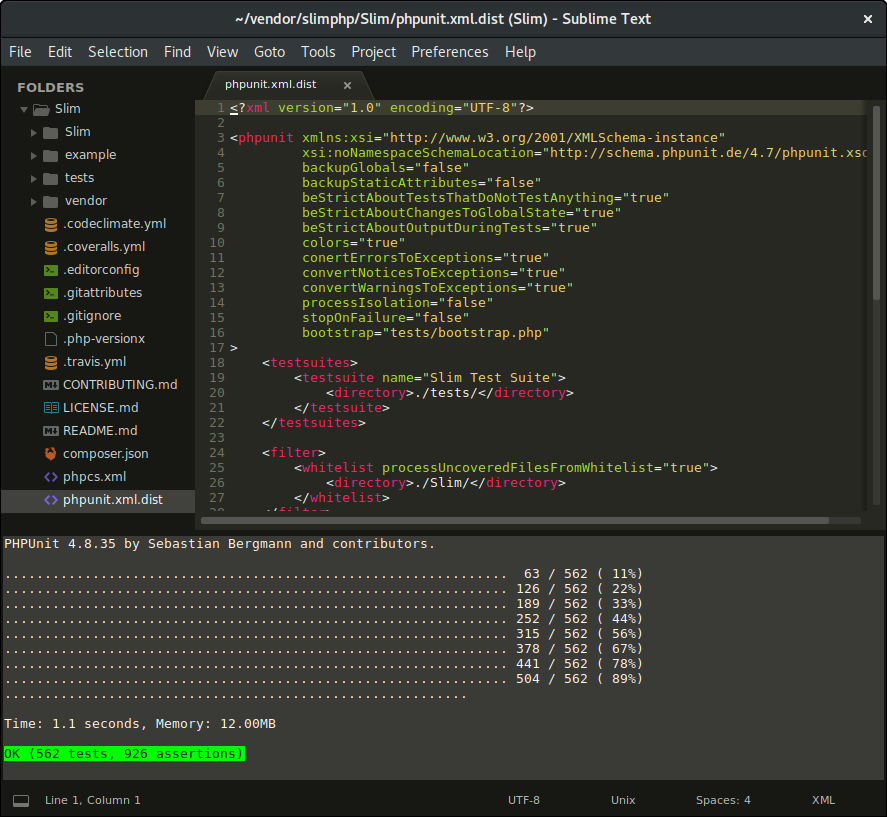Viewport: 887px width, 817px height.
Task: Click the tests folder icon
Action: coord(51,179)
